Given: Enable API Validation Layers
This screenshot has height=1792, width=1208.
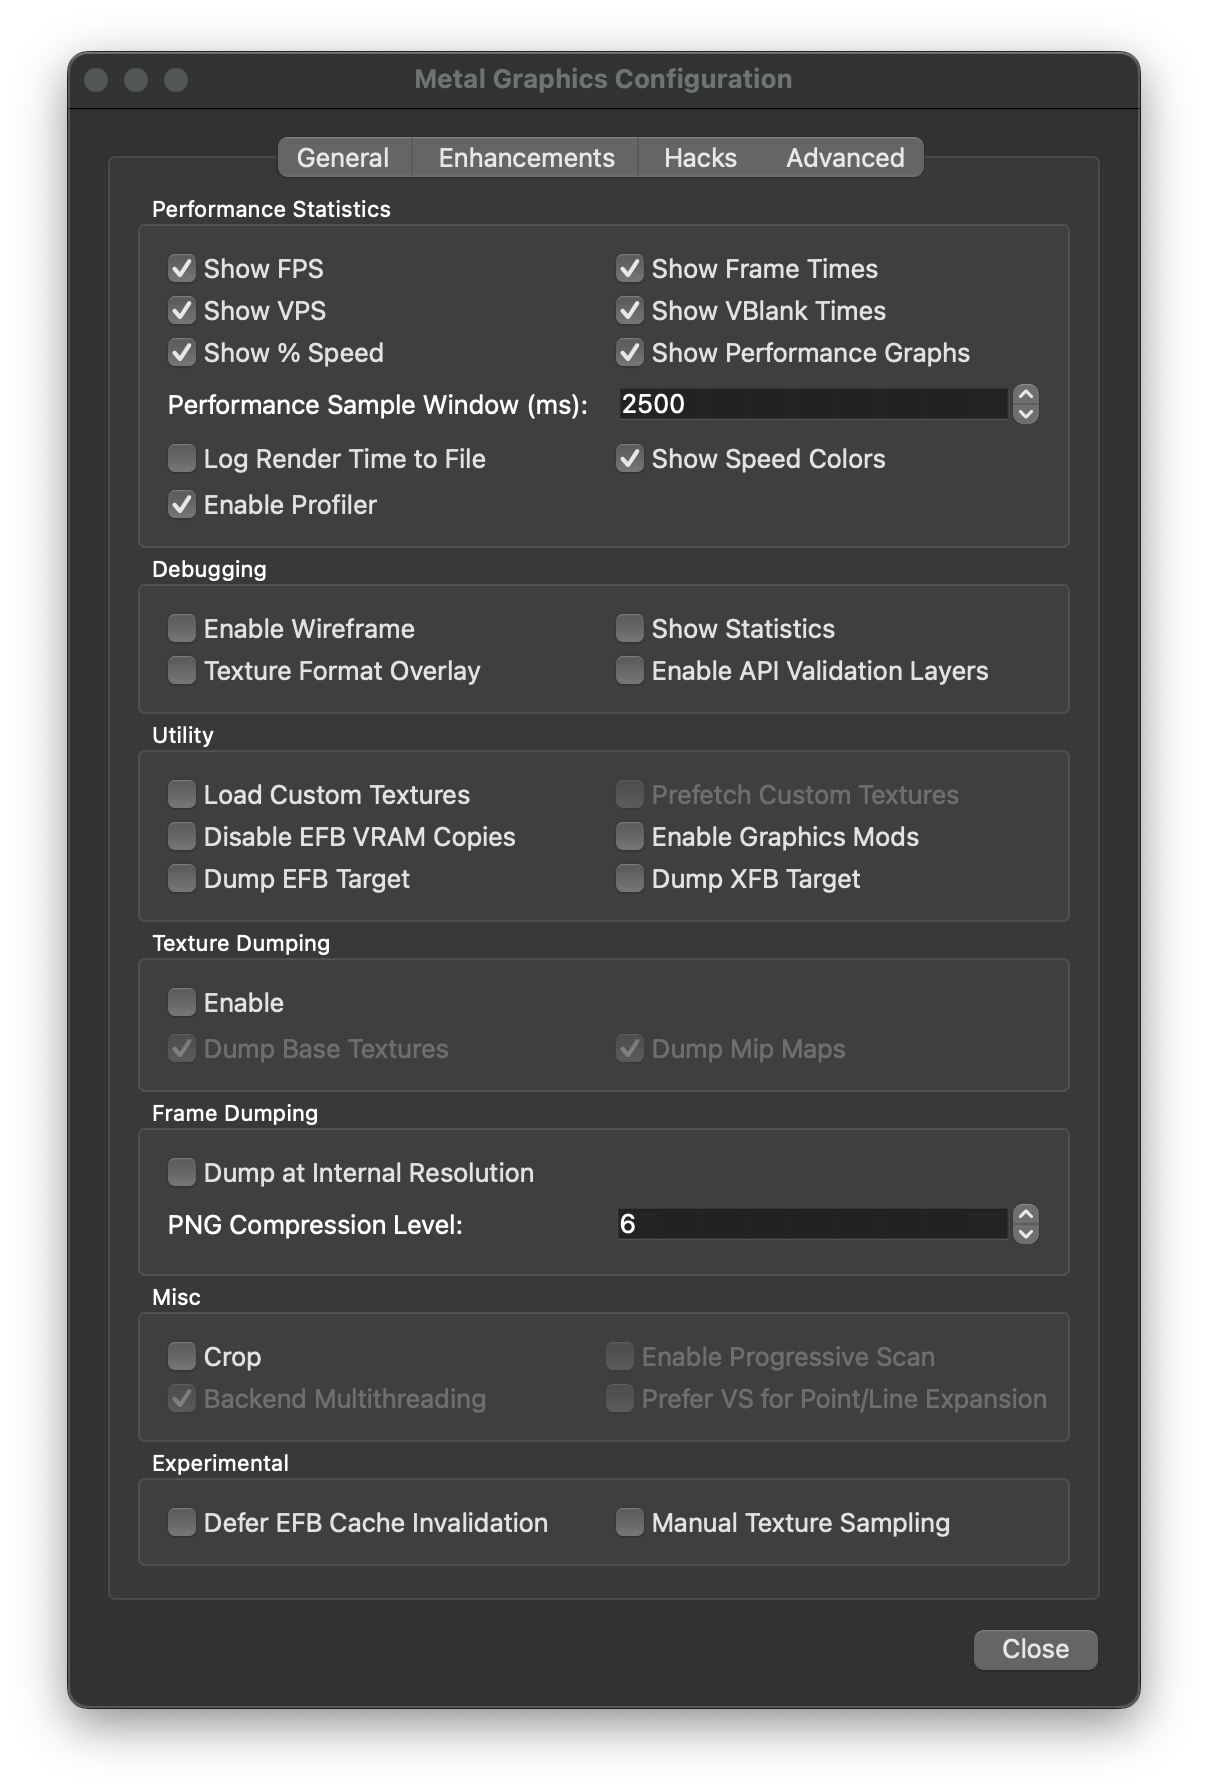Looking at the screenshot, I should coord(629,671).
